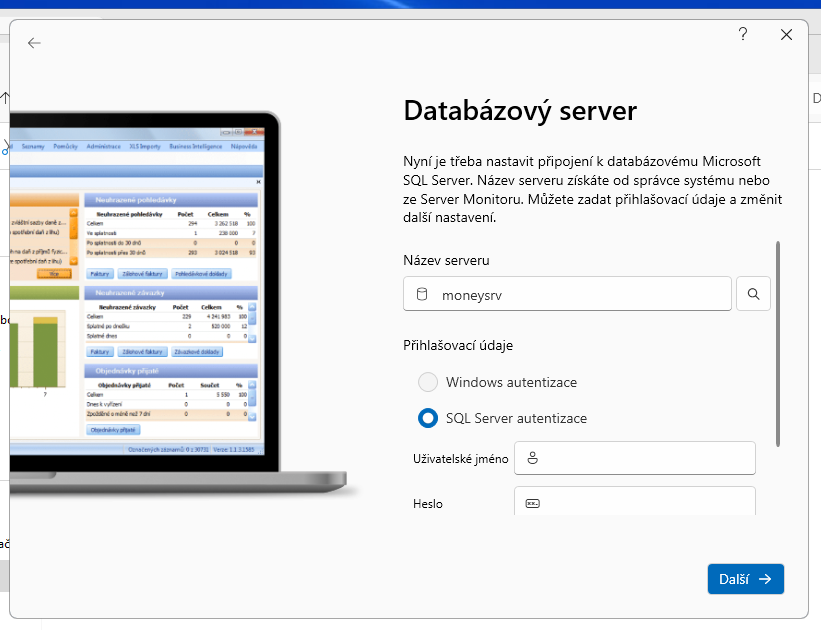Close the Databázový server dialog

point(786,35)
